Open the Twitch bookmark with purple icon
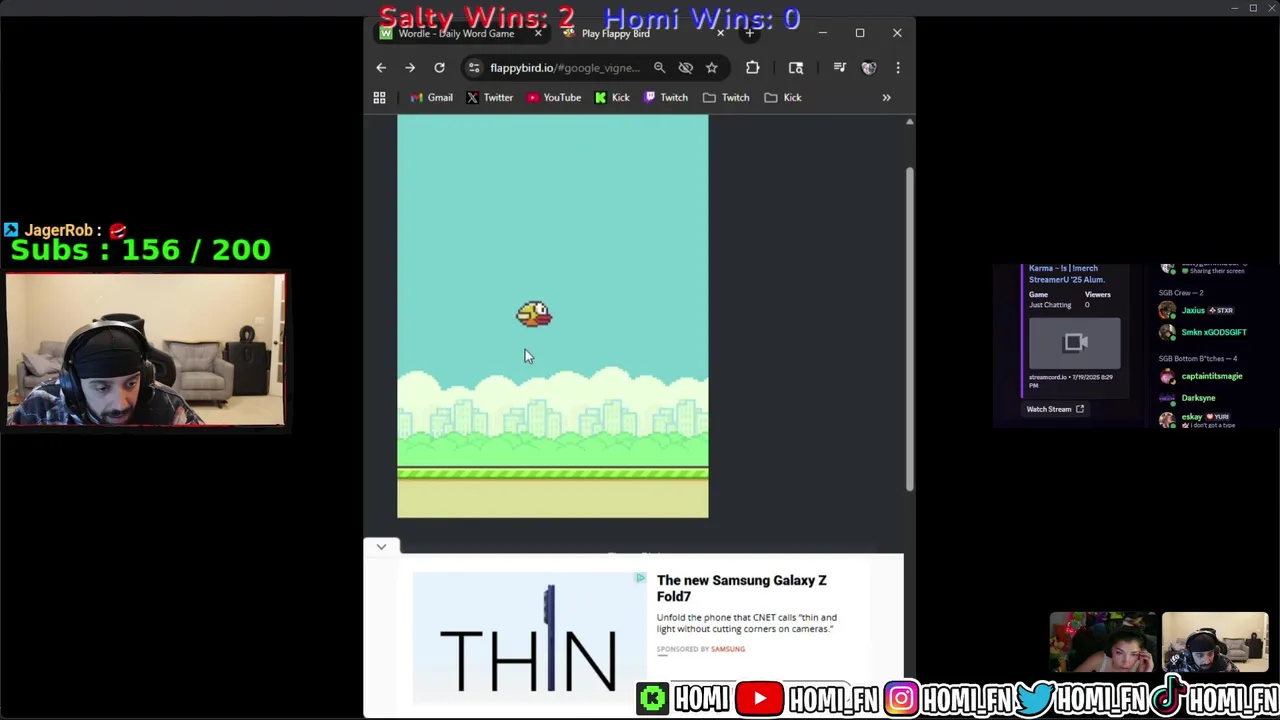This screenshot has height=720, width=1280. click(666, 98)
